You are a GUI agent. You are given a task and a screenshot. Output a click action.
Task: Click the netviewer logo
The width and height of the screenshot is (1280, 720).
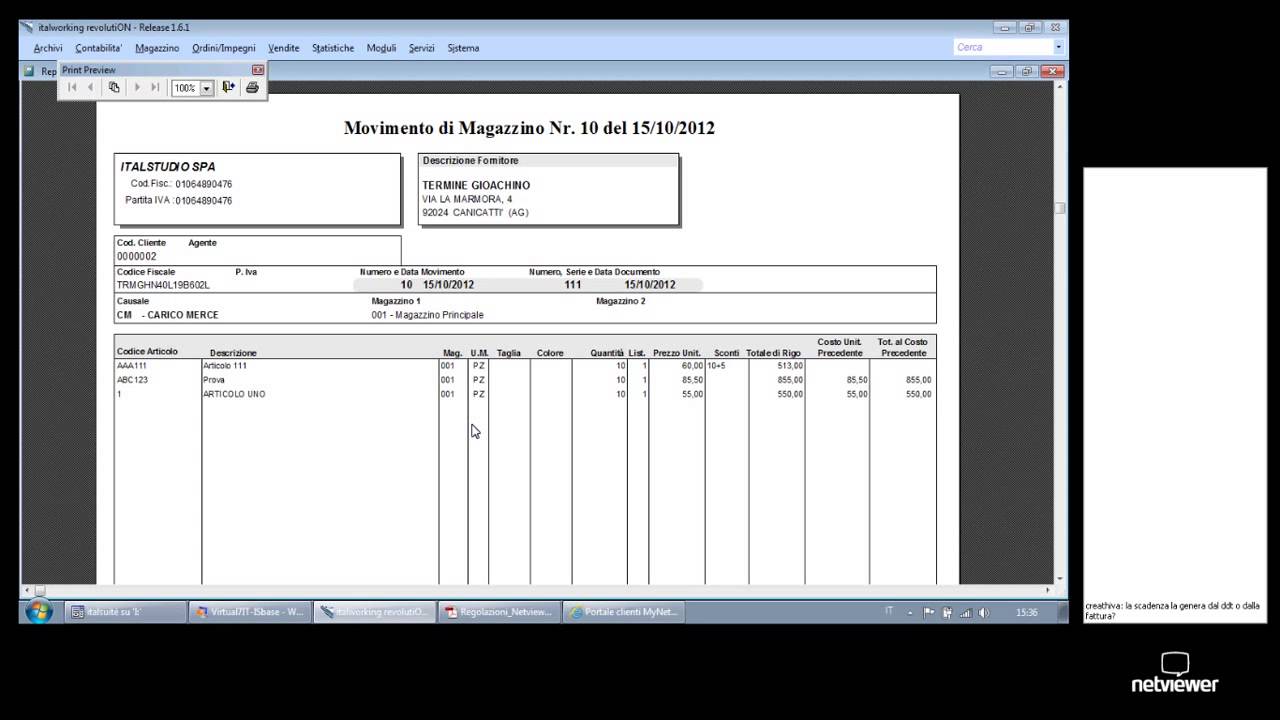pos(1175,673)
